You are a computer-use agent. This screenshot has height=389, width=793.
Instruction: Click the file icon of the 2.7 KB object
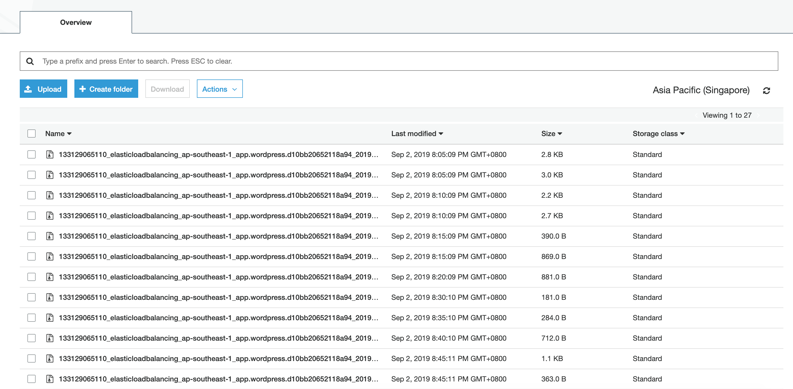click(50, 215)
